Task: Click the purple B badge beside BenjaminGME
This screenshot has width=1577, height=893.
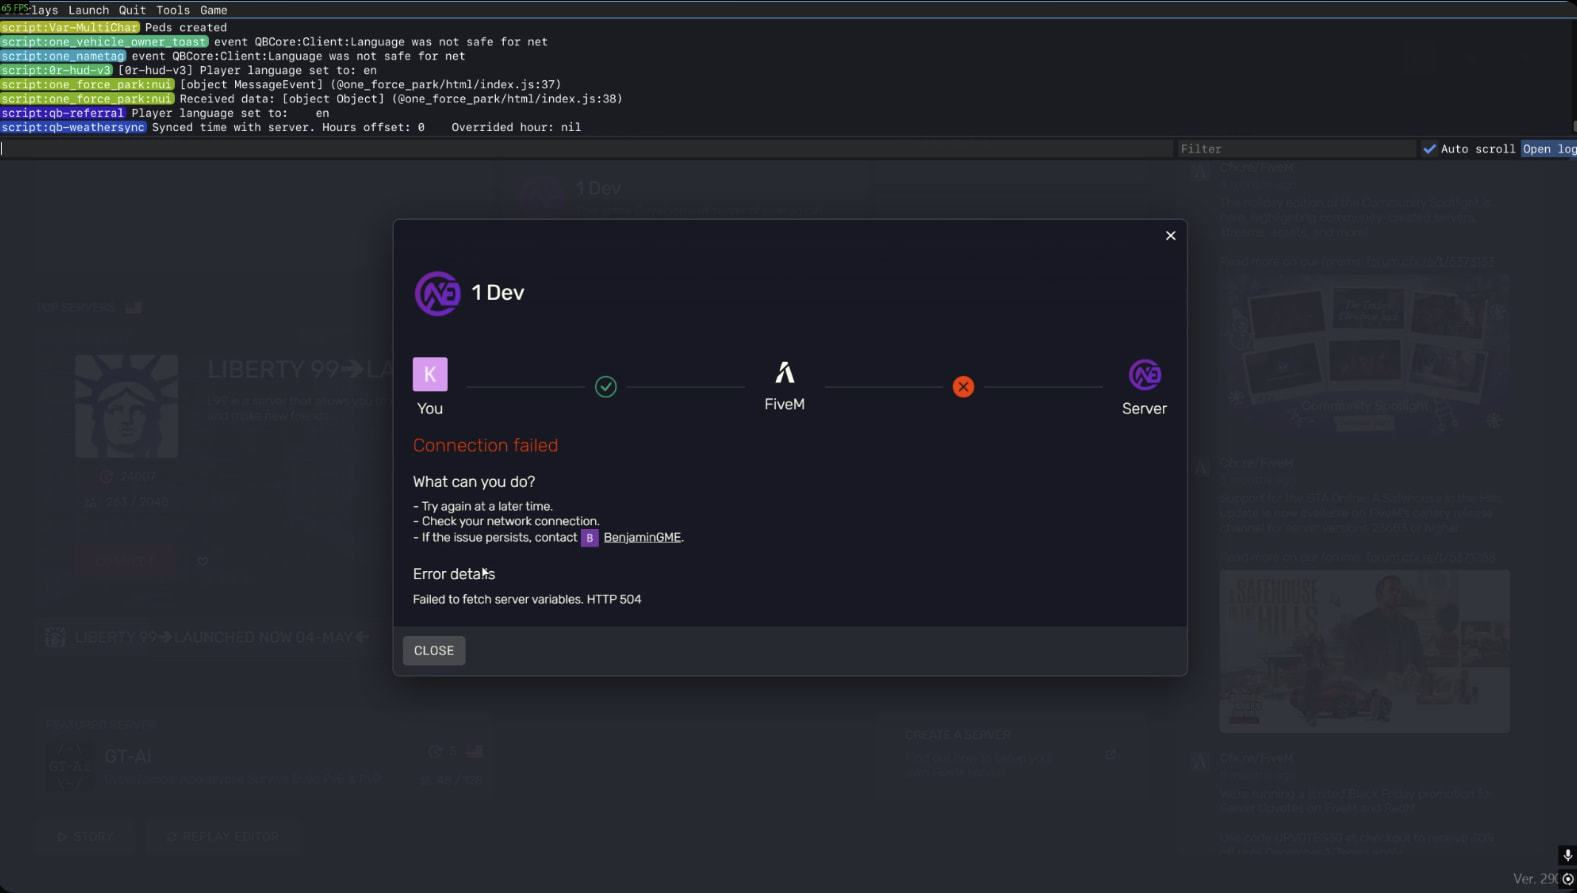Action: coord(590,538)
